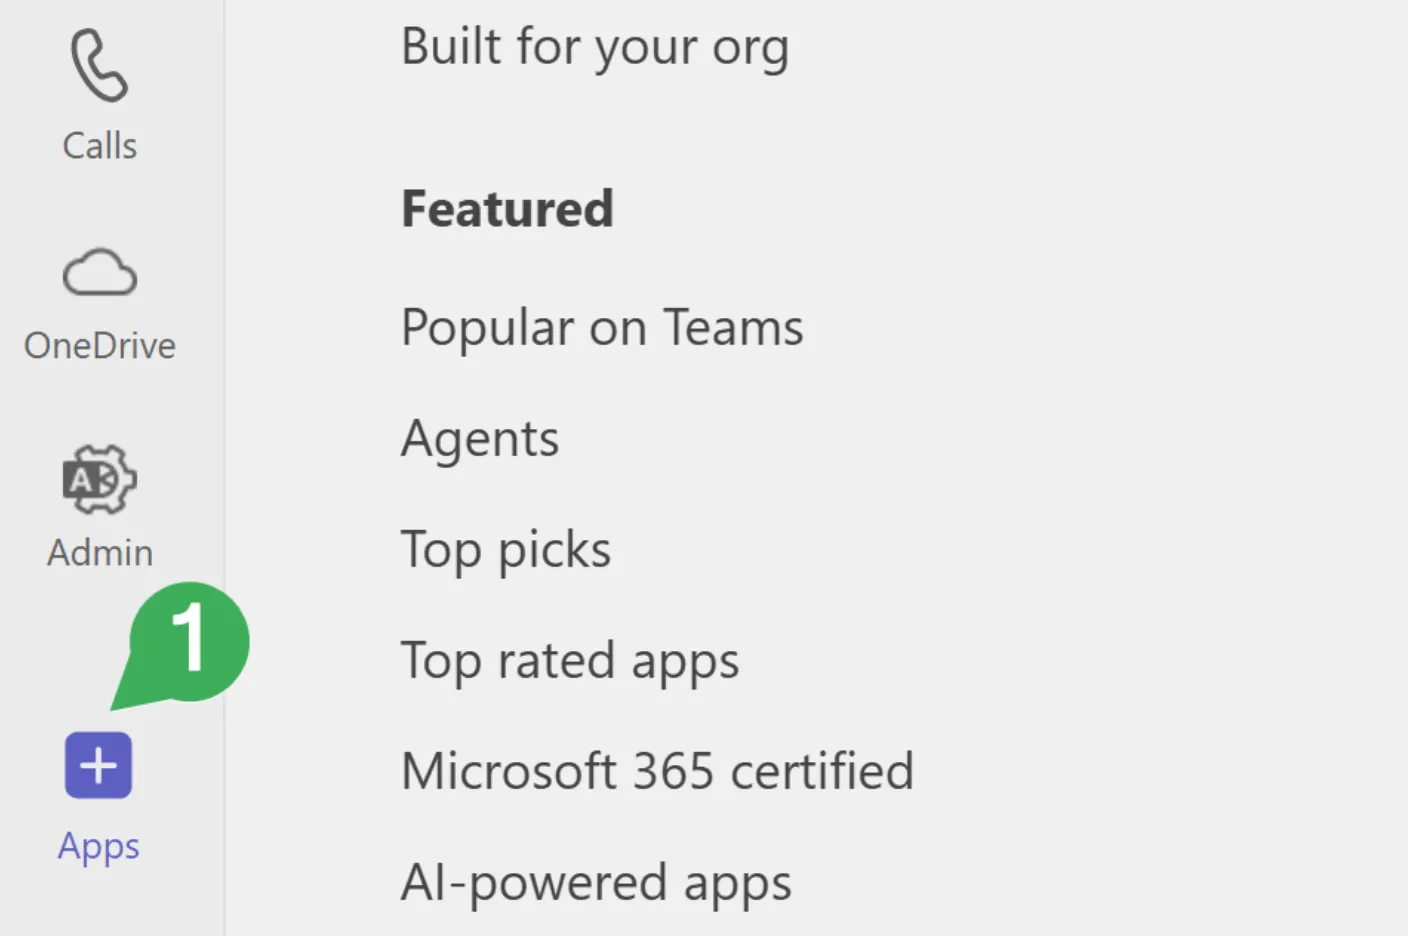Filter by Microsoft 365 certified

657,772
